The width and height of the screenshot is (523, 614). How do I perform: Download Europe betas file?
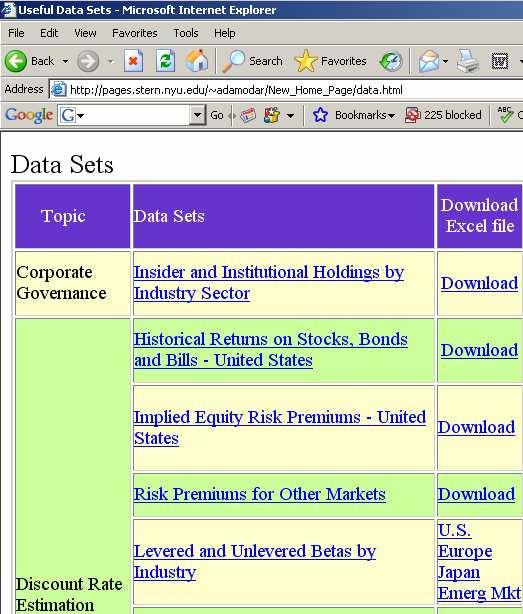coord(465,551)
